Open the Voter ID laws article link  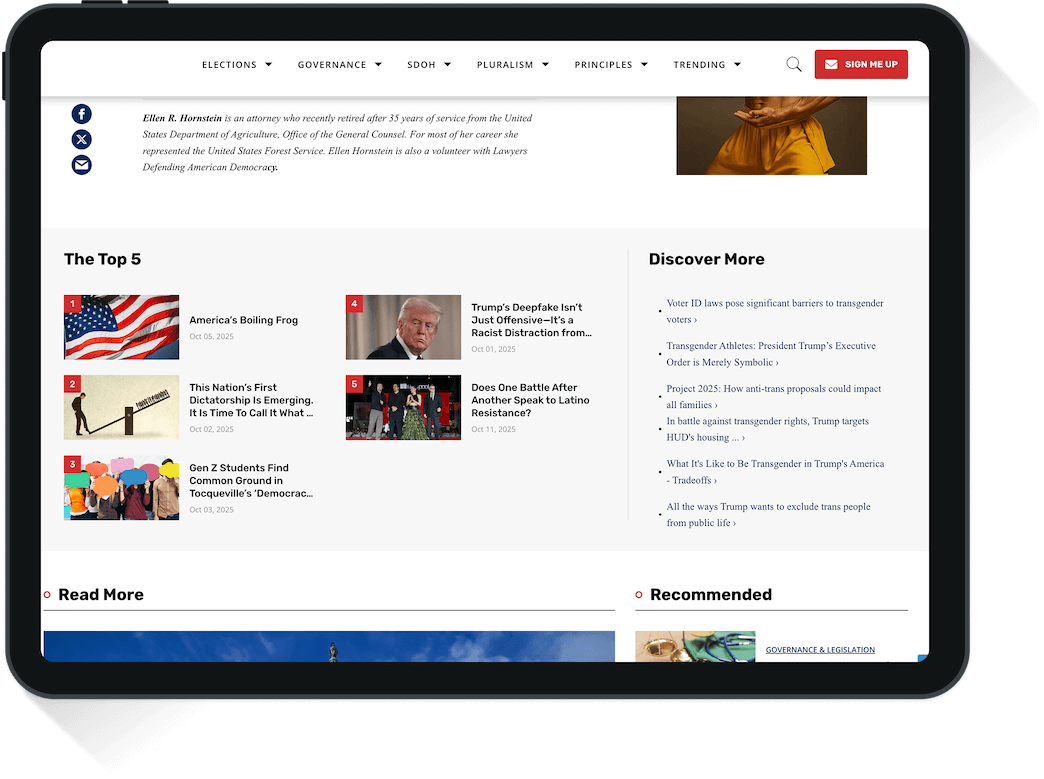pyautogui.click(x=775, y=311)
